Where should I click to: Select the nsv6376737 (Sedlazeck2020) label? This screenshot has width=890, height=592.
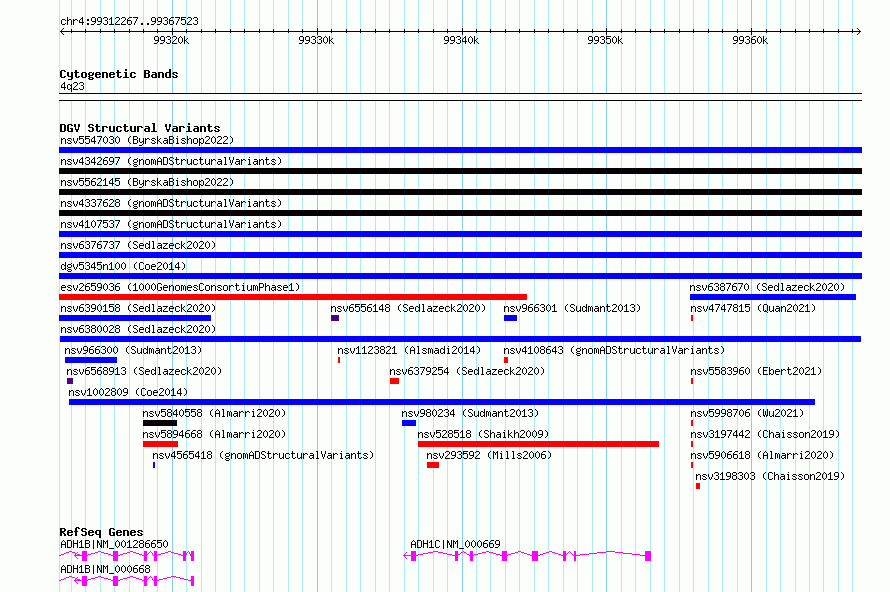click(138, 245)
